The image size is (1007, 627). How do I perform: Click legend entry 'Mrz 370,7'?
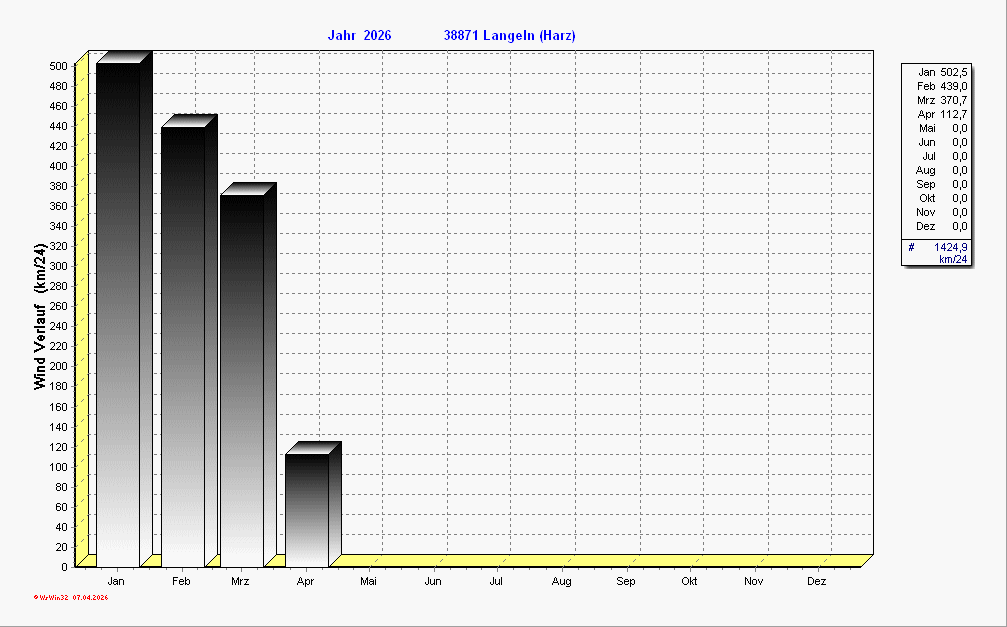pyautogui.click(x=942, y=100)
